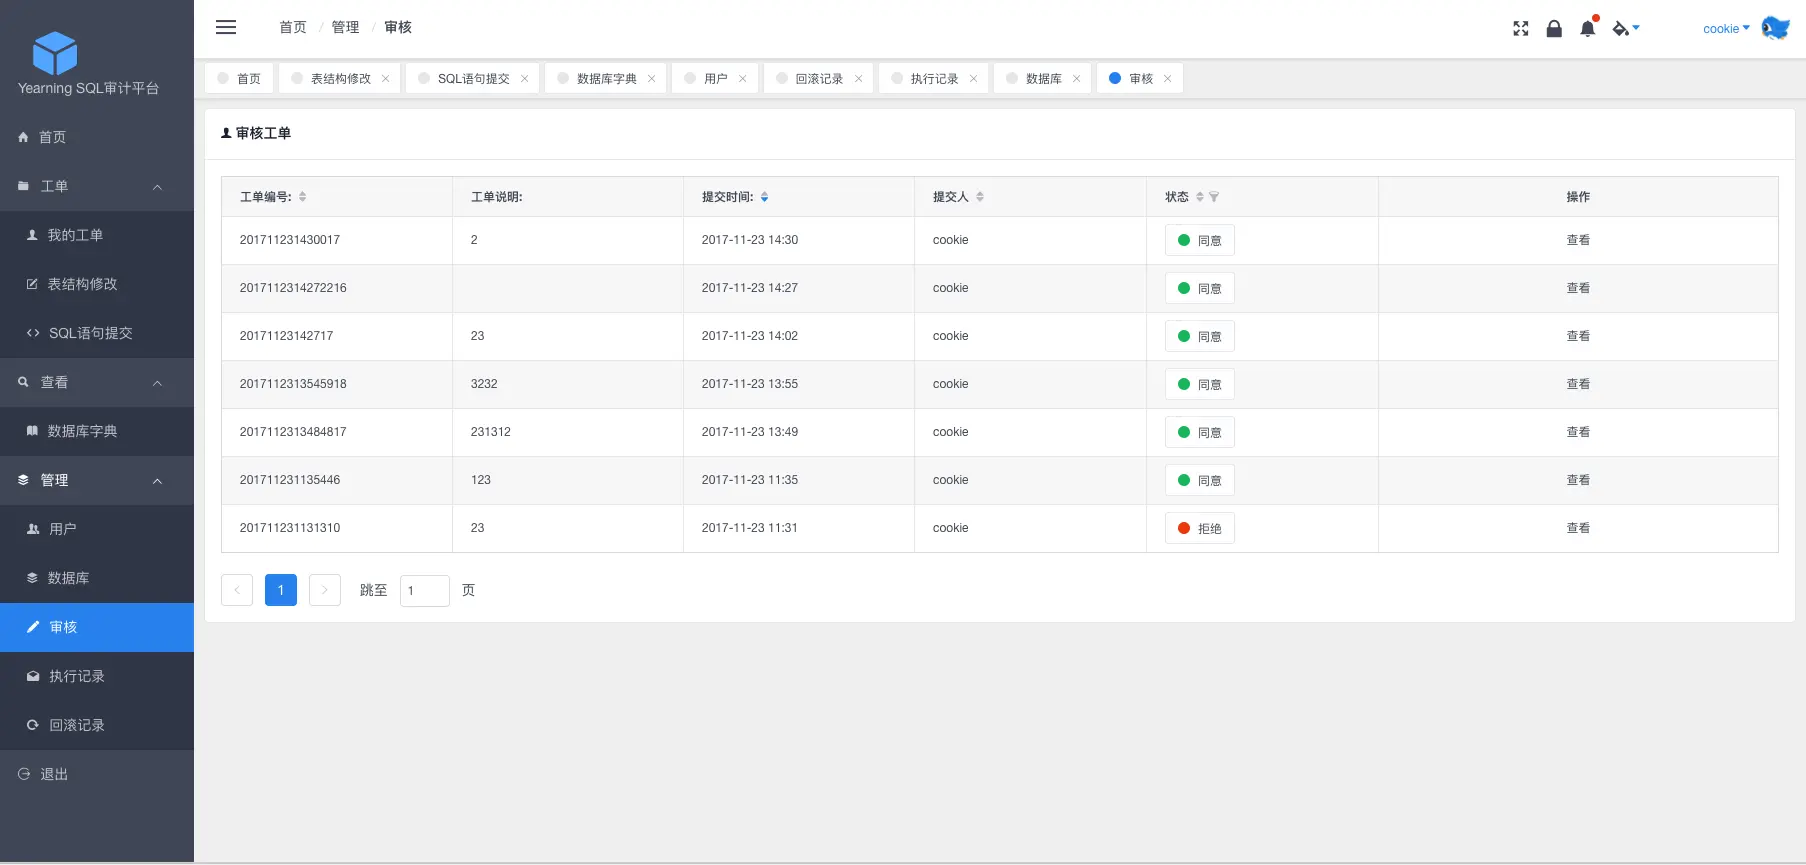This screenshot has width=1806, height=865.
Task: Open 执行记录 in the sidebar
Action: (97, 677)
